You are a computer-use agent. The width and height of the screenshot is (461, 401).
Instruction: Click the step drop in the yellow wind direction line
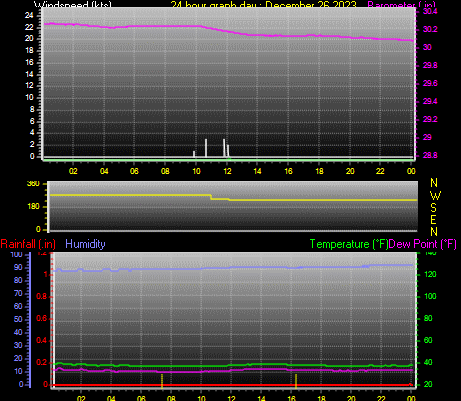[211, 197]
